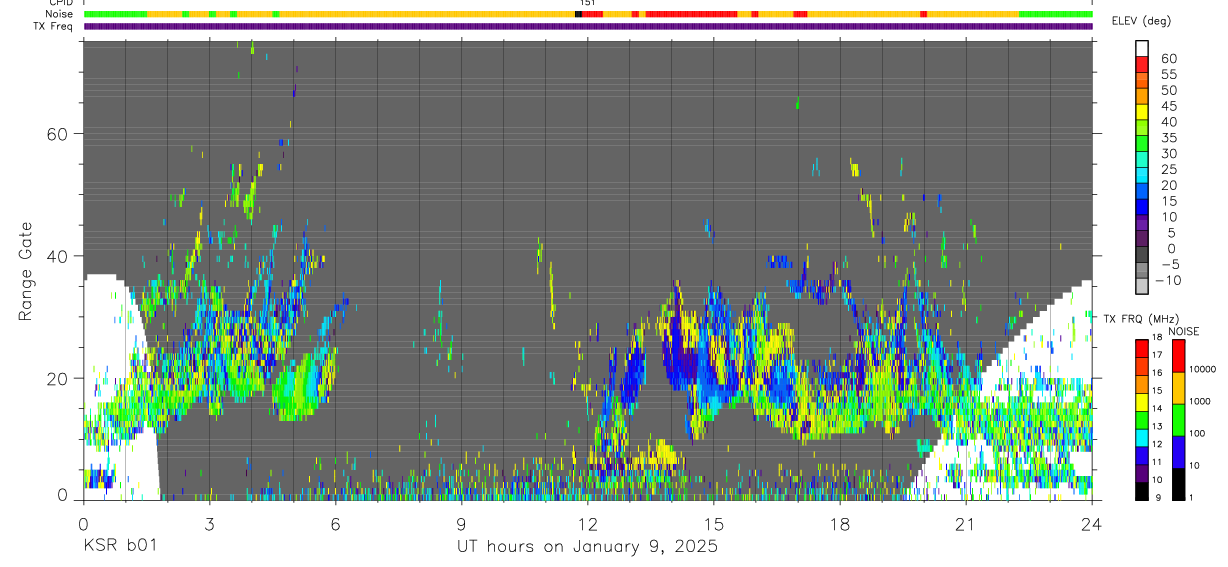This screenshot has height=567, width=1228.
Task: Click the KSR b01 radar beam label
Action: [x=119, y=547]
